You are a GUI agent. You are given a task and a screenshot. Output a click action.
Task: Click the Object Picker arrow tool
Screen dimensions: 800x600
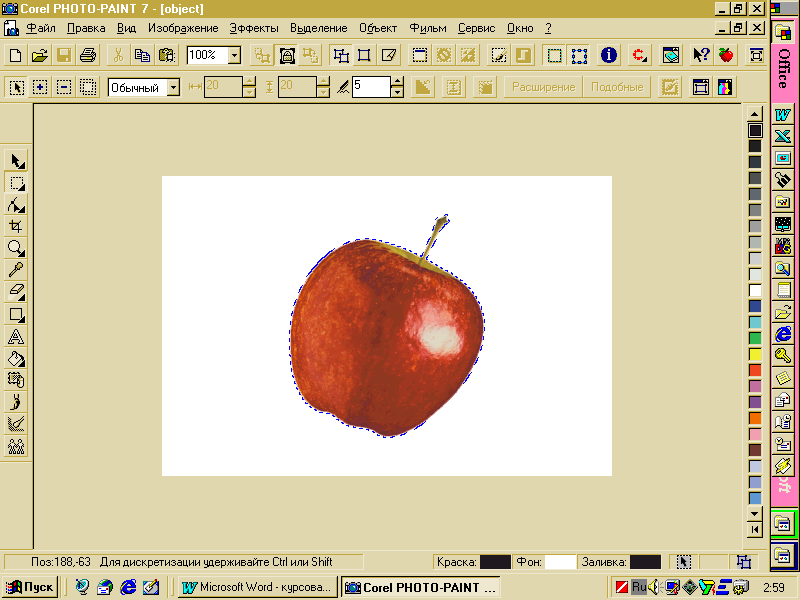pyautogui.click(x=16, y=161)
